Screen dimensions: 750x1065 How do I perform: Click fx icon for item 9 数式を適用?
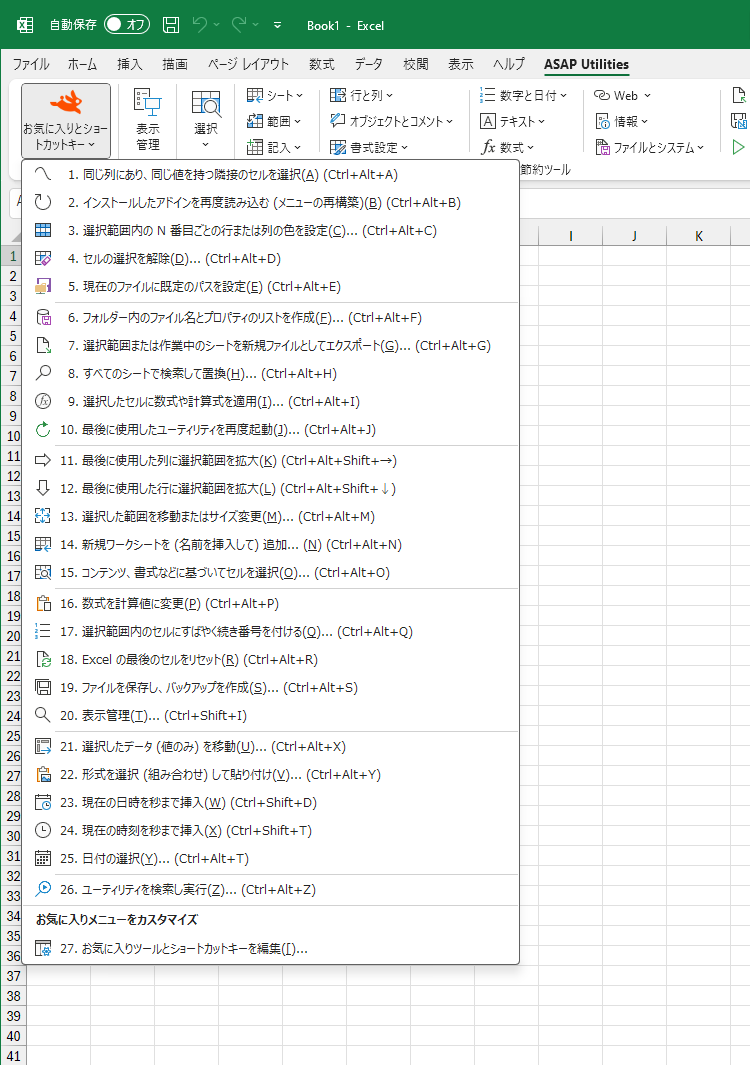43,401
